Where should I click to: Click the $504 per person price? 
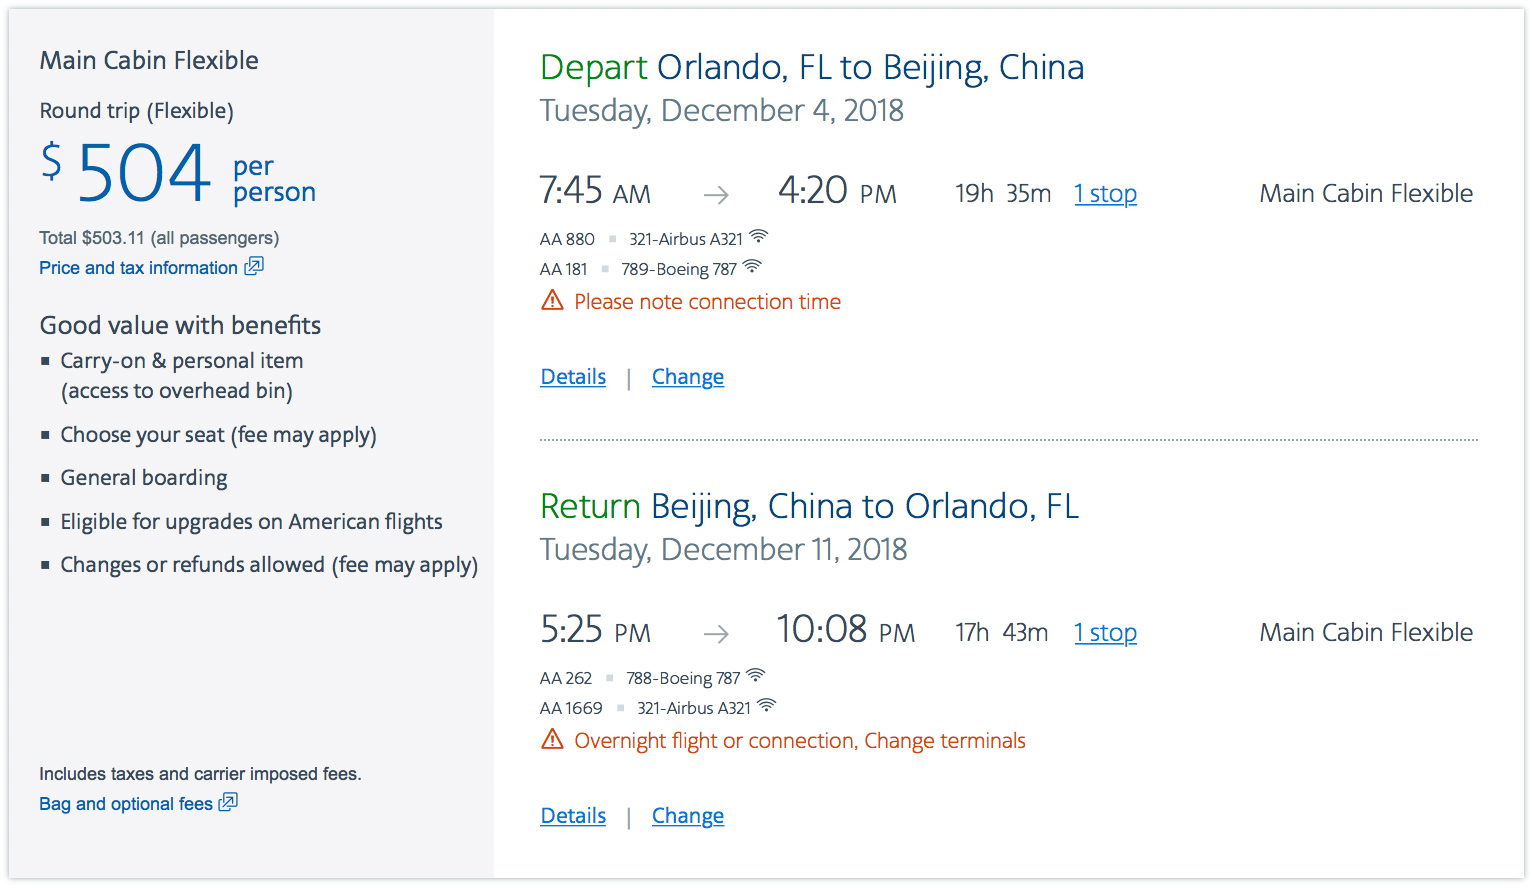point(145,173)
